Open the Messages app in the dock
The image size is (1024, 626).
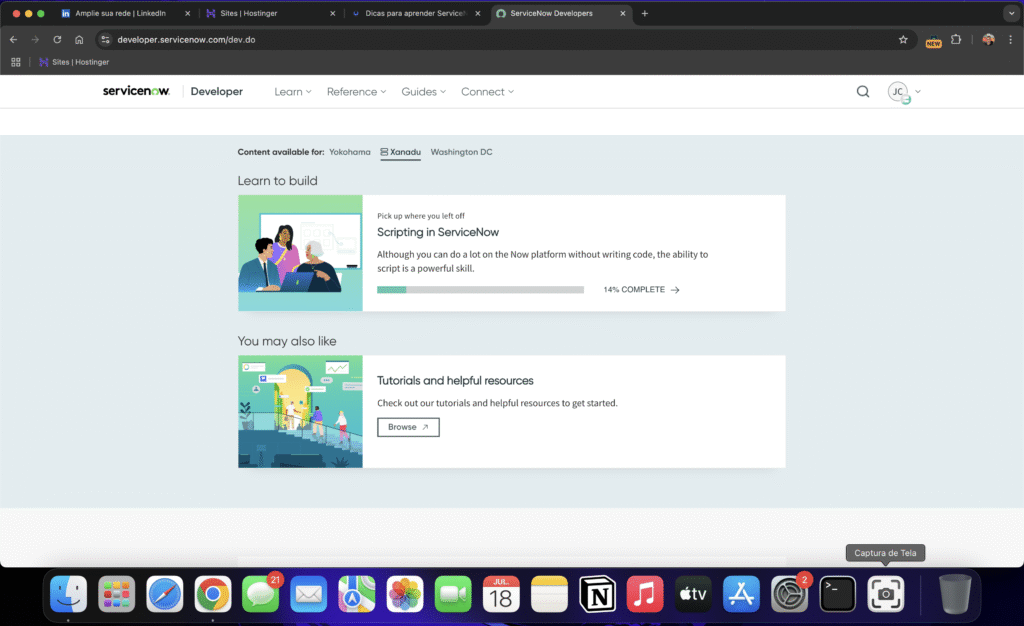[x=261, y=594]
